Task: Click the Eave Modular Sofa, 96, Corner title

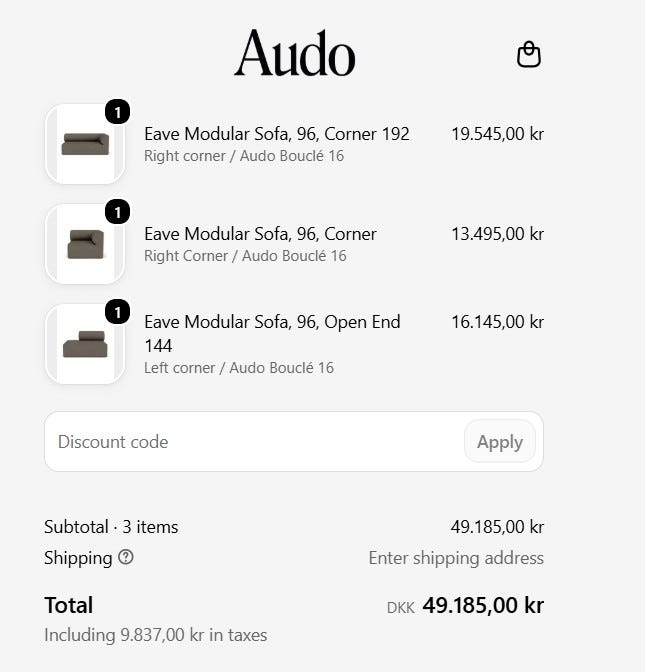Action: (x=260, y=234)
